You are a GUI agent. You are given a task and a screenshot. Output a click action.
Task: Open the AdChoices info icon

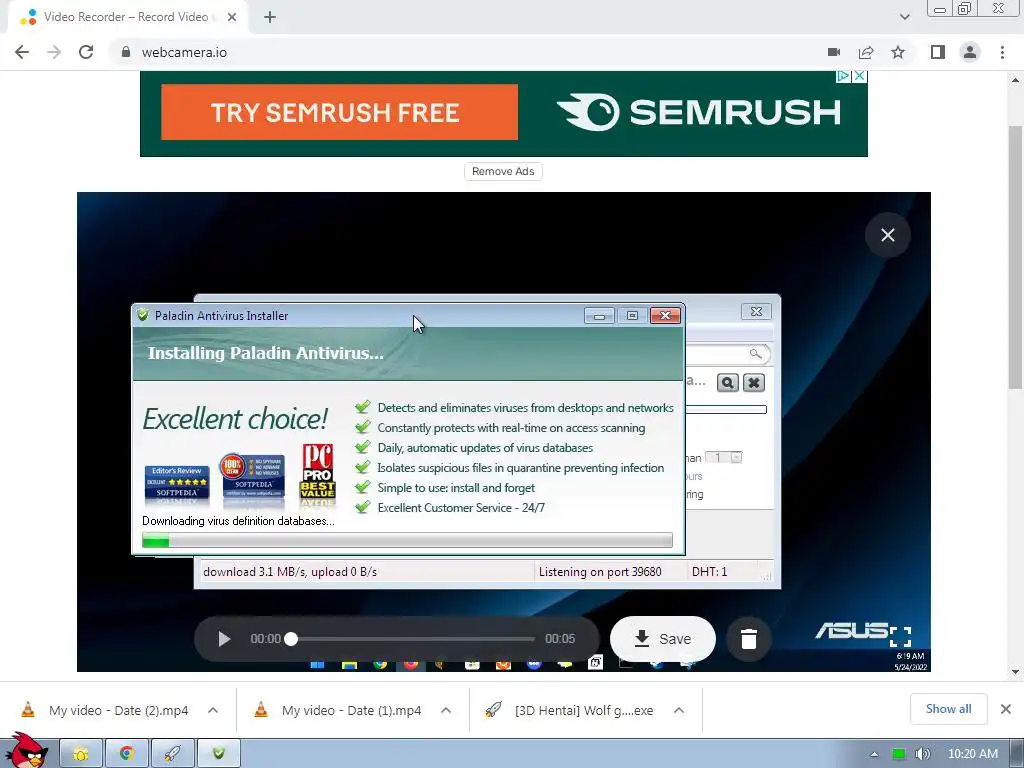[844, 76]
